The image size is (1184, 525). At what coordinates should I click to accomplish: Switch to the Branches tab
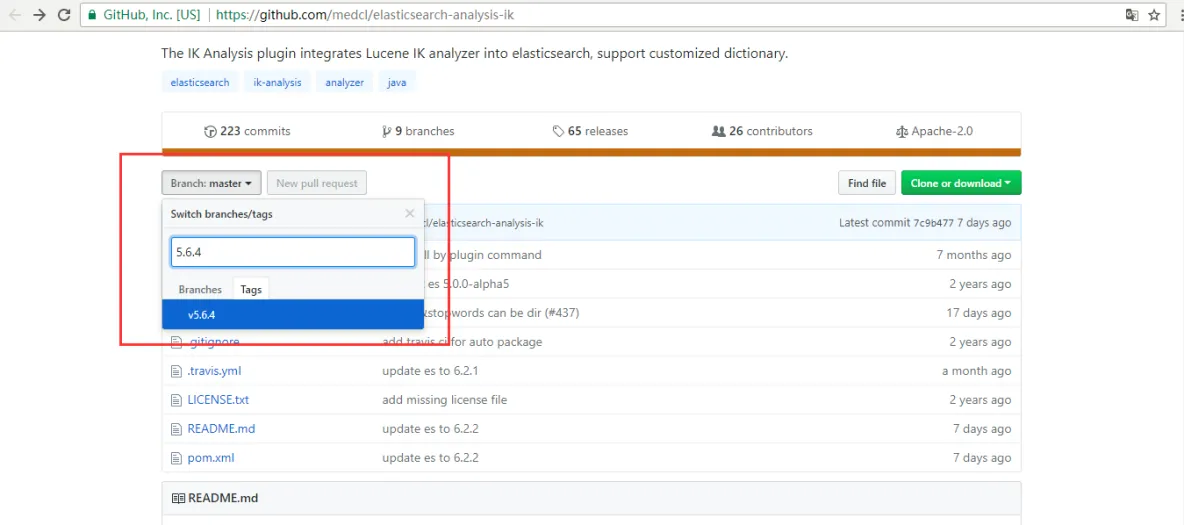pyautogui.click(x=200, y=289)
